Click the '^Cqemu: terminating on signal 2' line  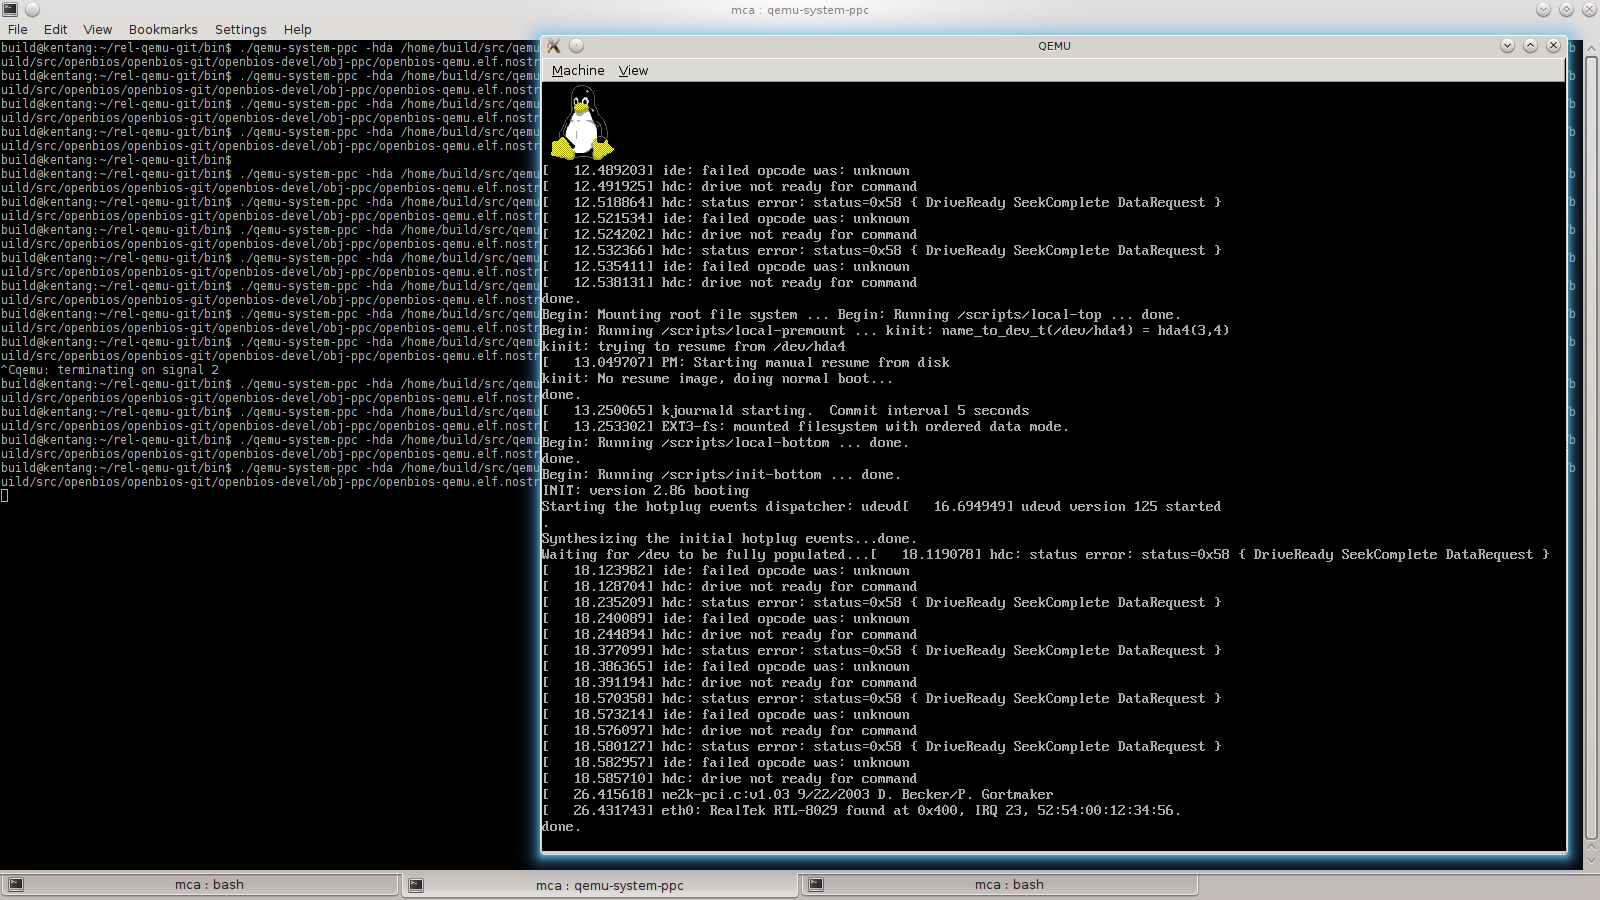(x=110, y=370)
